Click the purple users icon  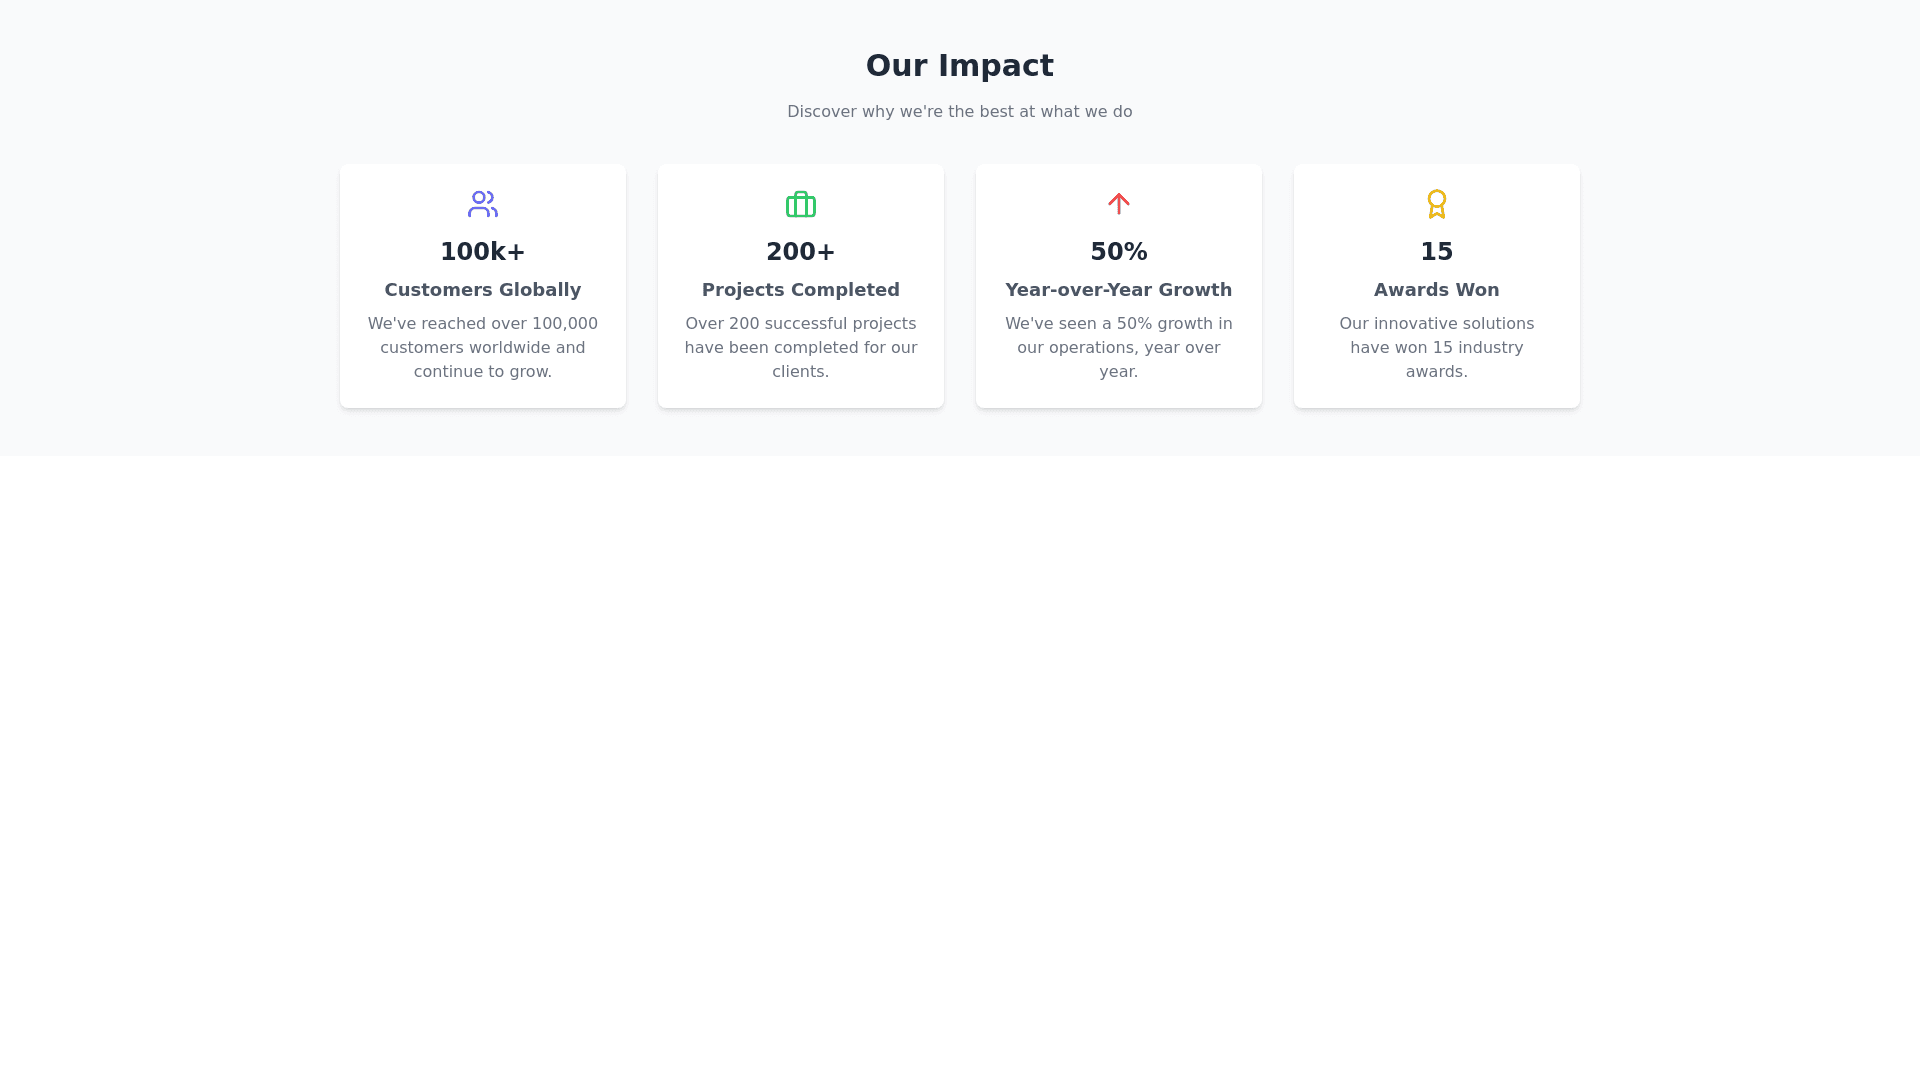tap(482, 204)
